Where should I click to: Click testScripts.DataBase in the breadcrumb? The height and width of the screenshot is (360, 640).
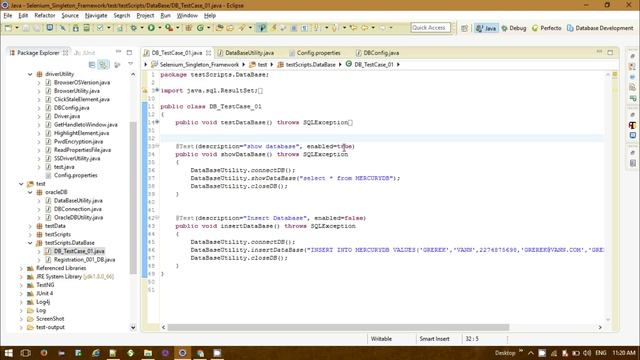(310, 64)
